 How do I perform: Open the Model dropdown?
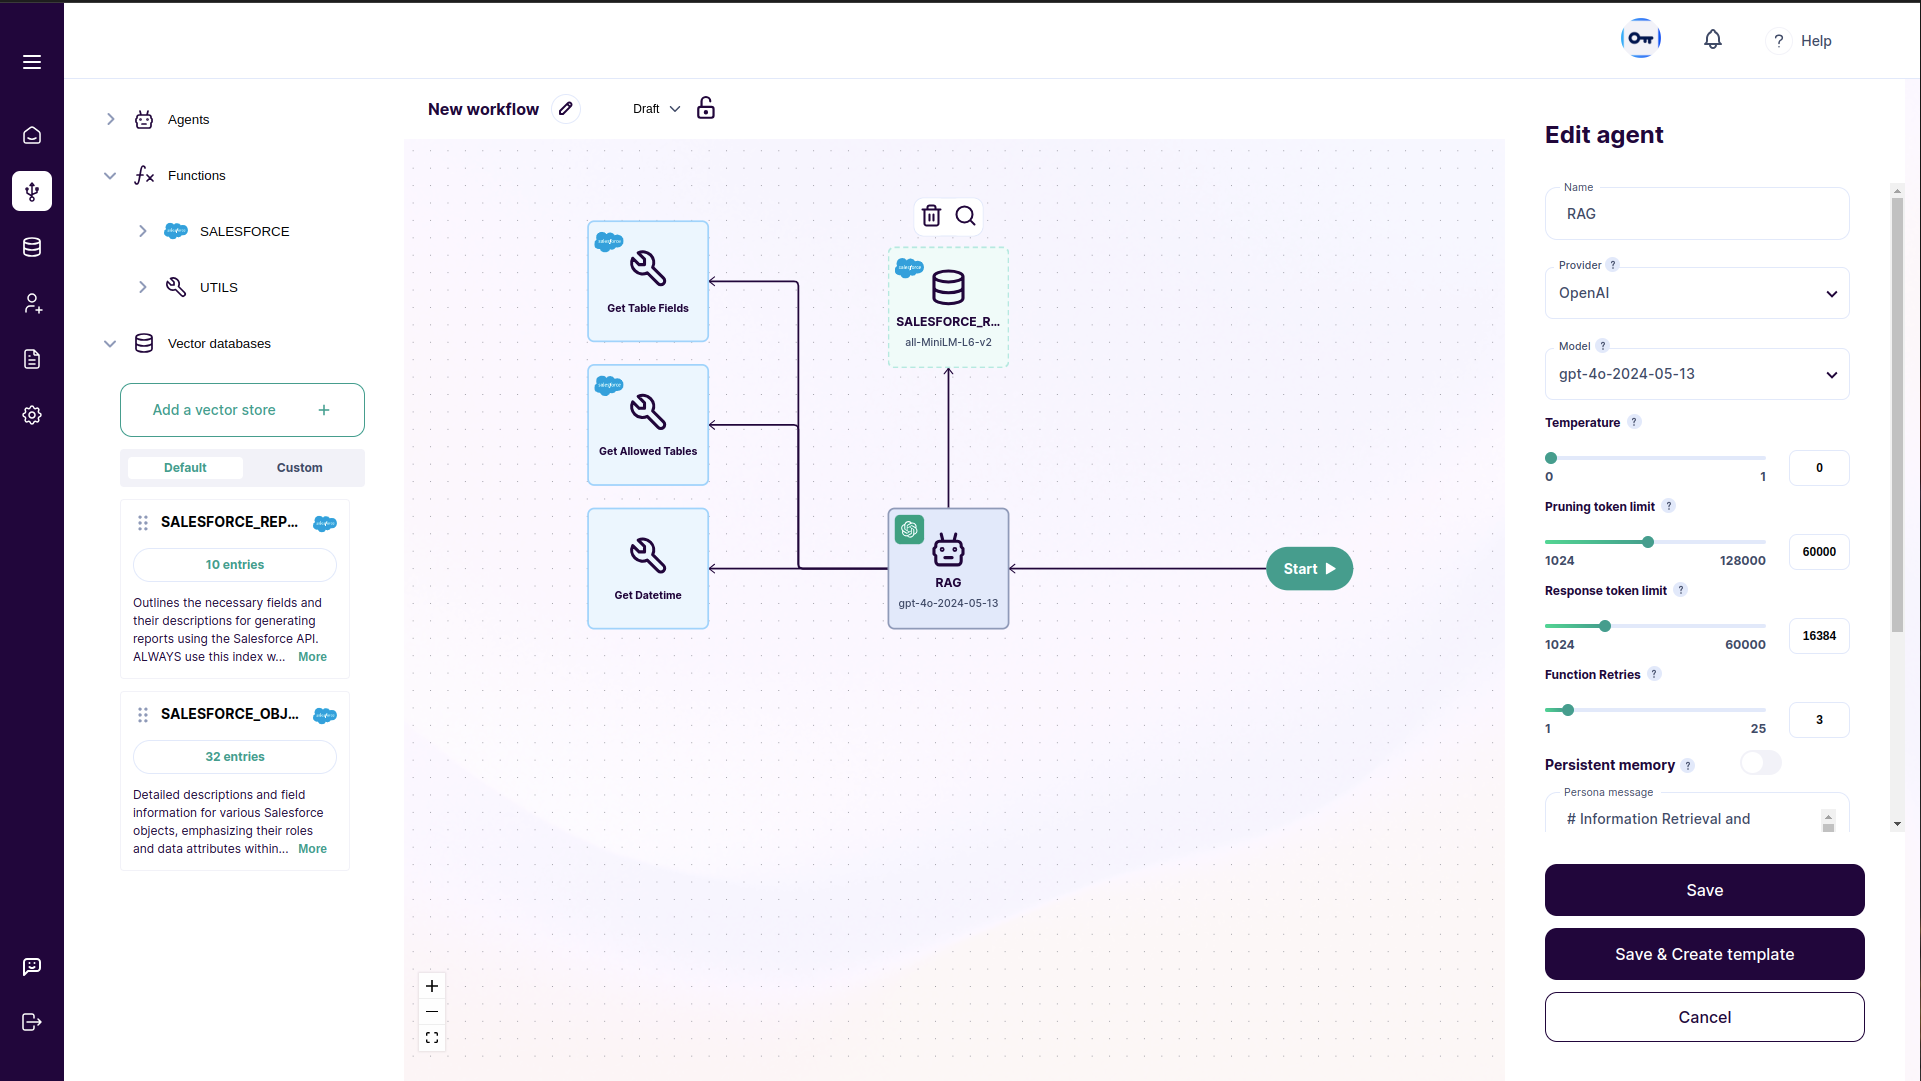pos(1697,375)
